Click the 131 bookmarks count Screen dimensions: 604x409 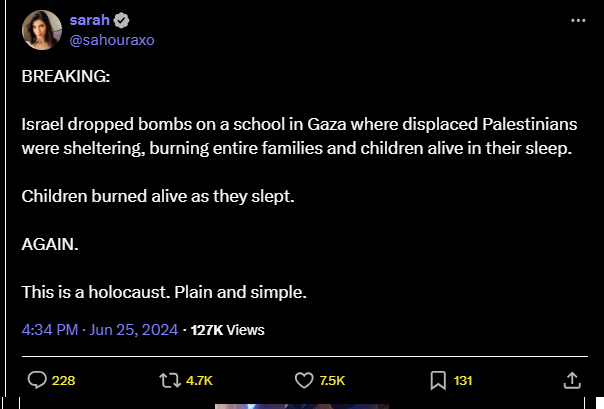pyautogui.click(x=463, y=380)
